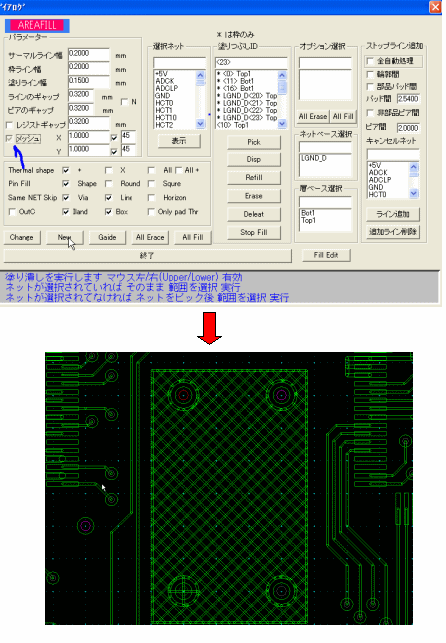Uncheck the Same NET Skip Via checkbox
Image resolution: width=446 pixels, height=643 pixels.
coord(66,198)
